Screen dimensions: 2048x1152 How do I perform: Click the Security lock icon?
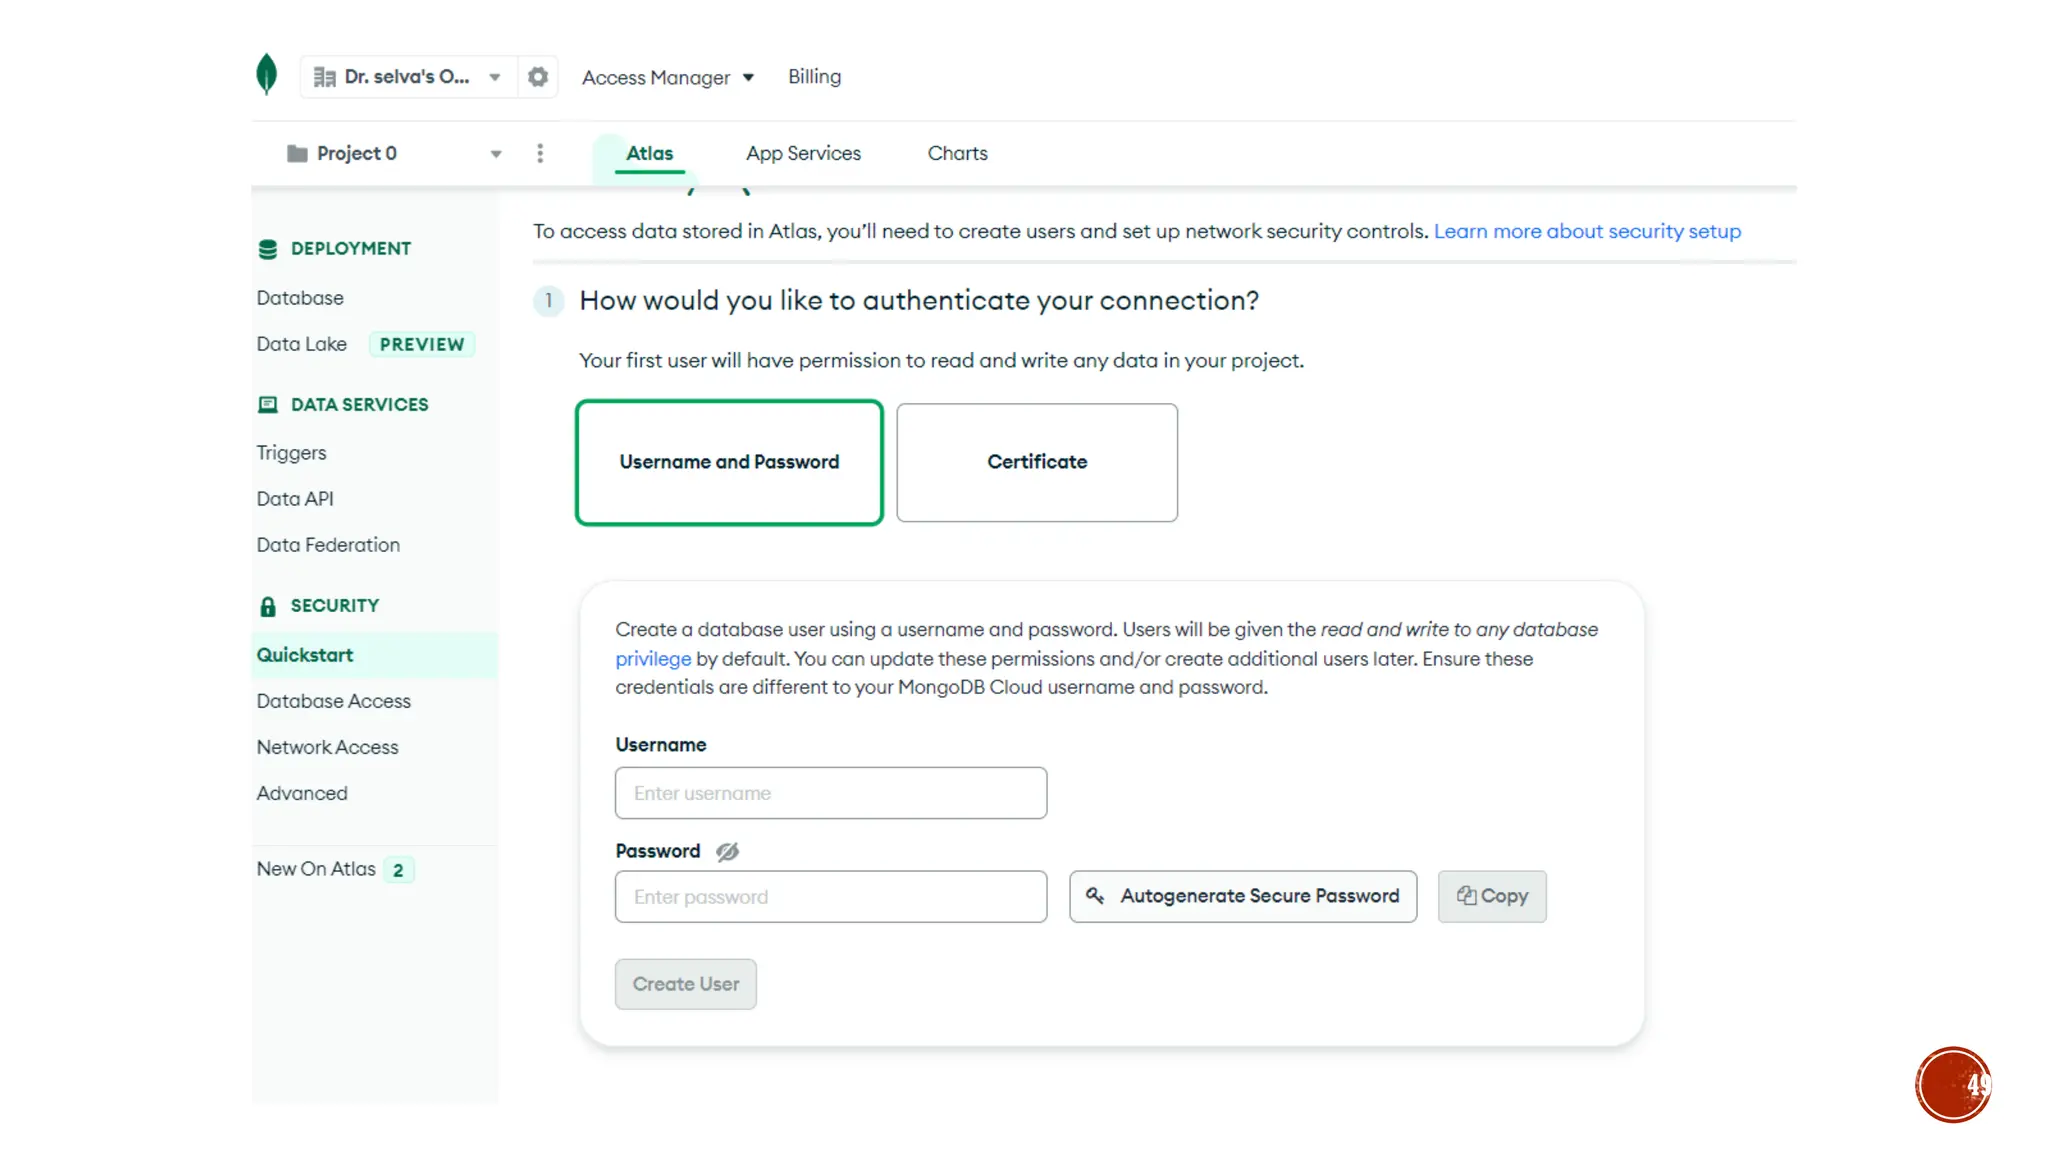[267, 606]
